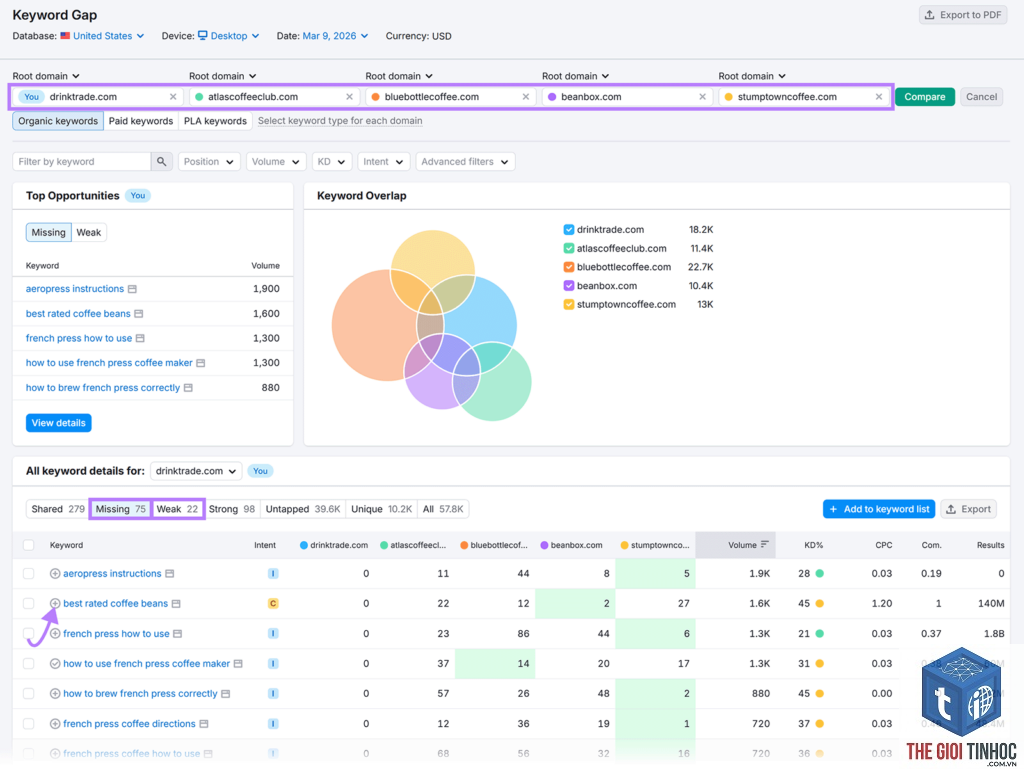The width and height of the screenshot is (1024, 769).
Task: Click the View details button
Action: (59, 423)
